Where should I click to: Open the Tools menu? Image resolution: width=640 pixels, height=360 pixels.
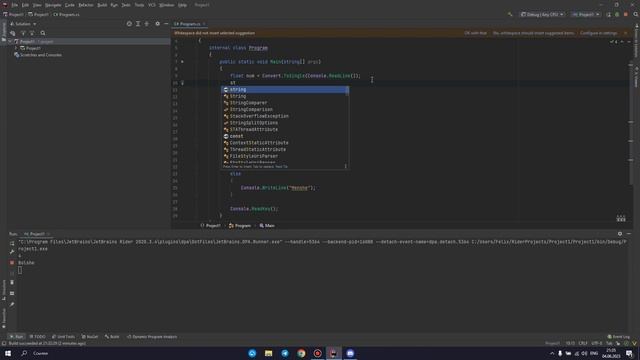click(x=139, y=5)
